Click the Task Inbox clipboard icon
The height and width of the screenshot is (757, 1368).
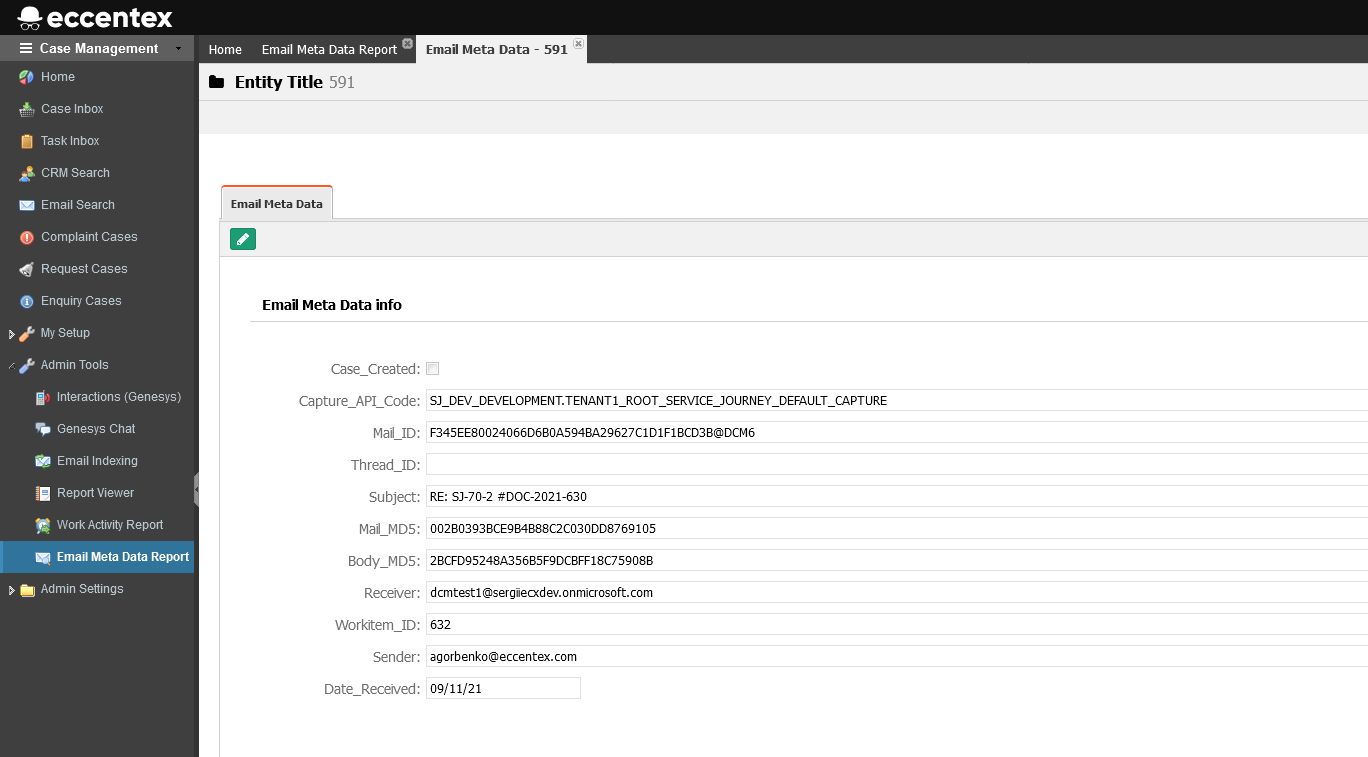27,141
